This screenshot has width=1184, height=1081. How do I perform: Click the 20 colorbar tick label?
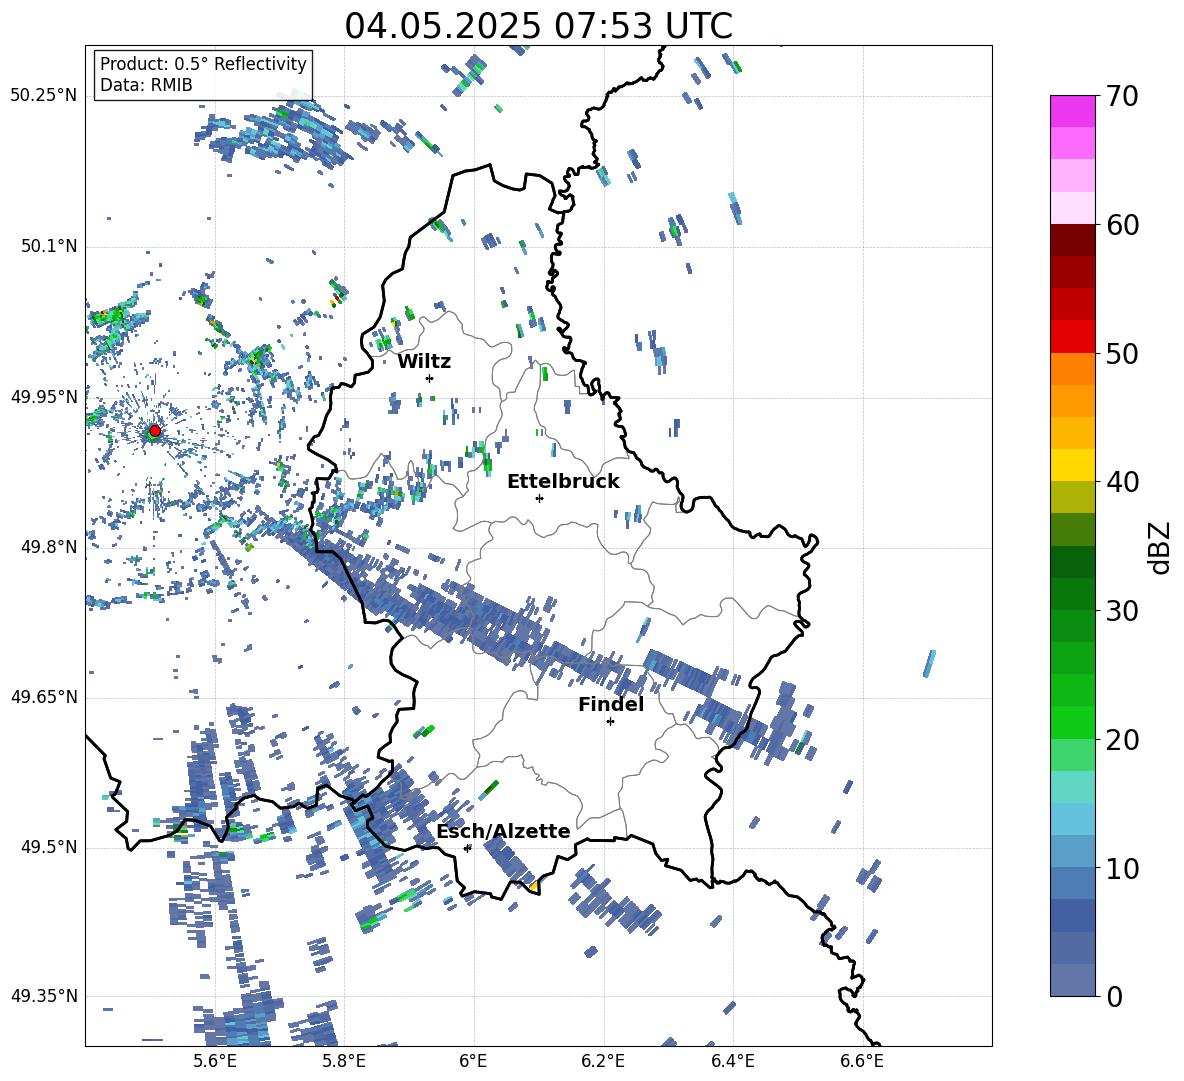tap(1122, 739)
